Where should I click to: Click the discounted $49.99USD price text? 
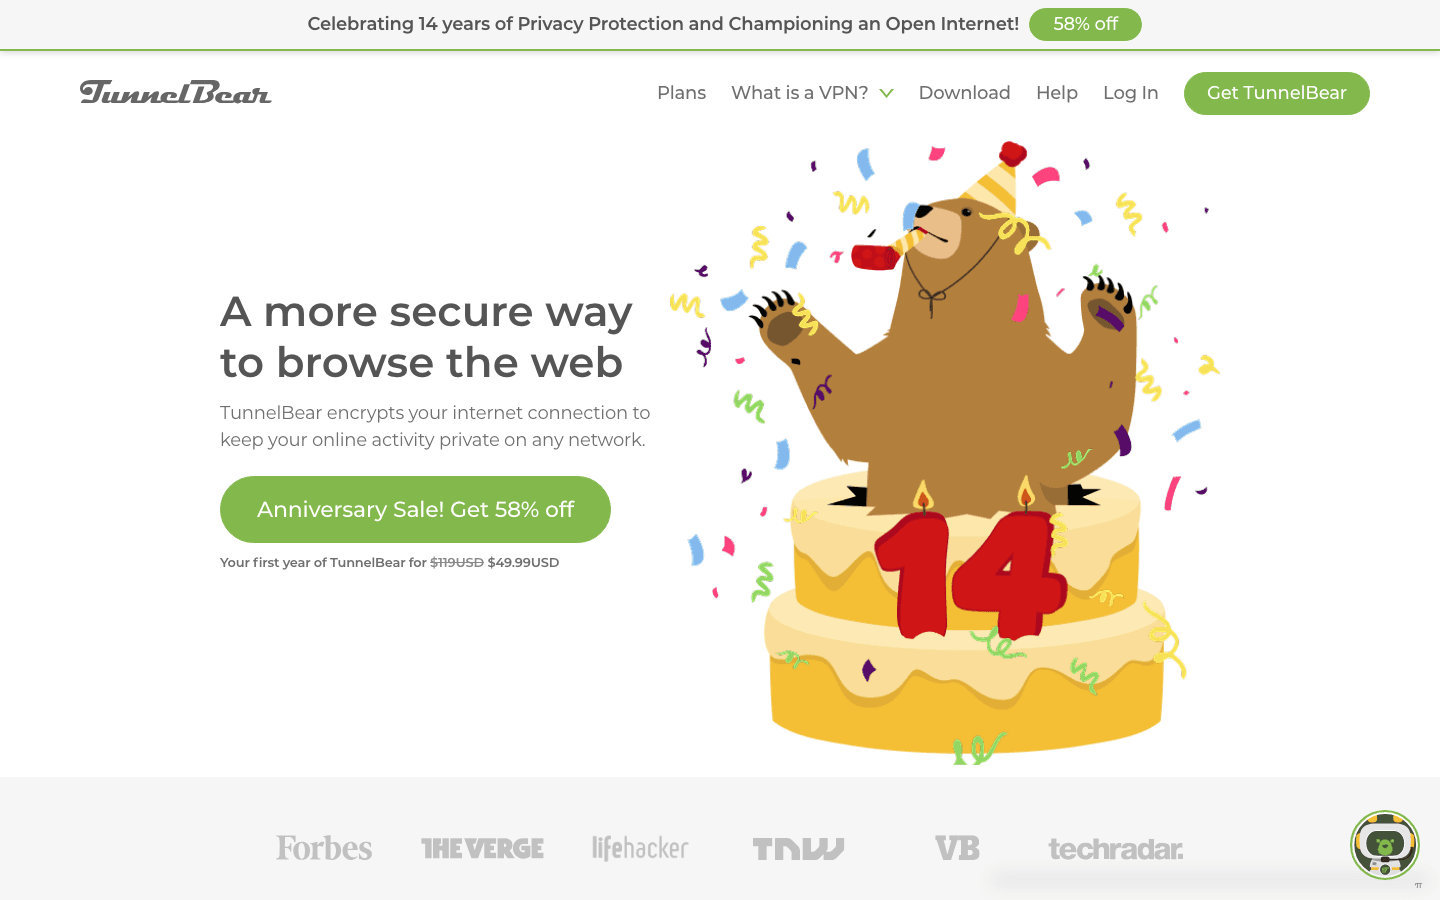[524, 562]
